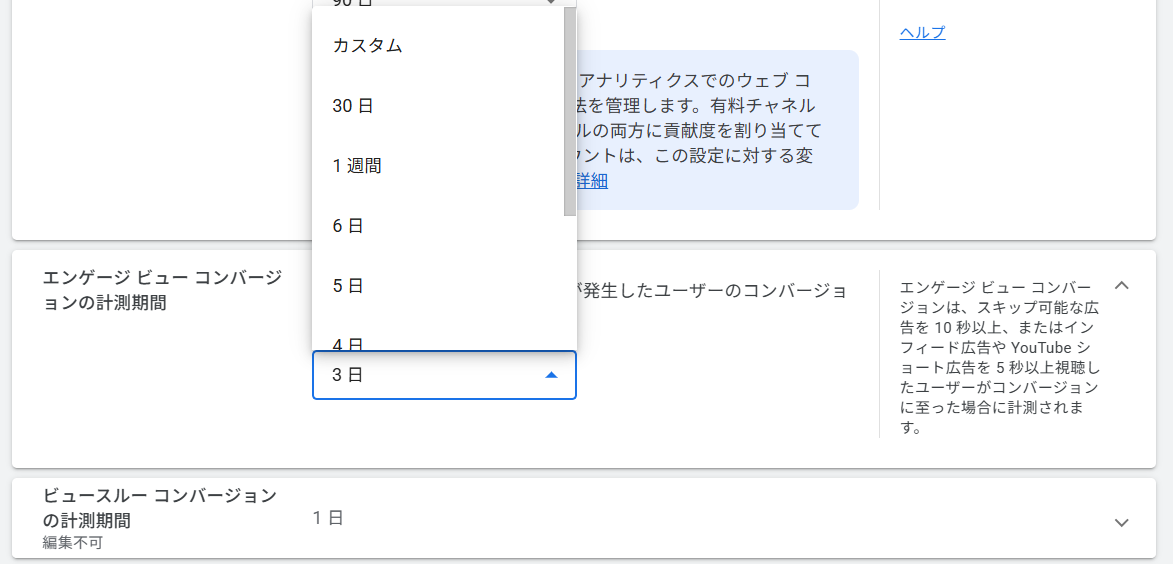The image size is (1173, 564).
Task: Collapse the エンゲージ ビュー コンバージョン section chevron
Action: point(1121,285)
